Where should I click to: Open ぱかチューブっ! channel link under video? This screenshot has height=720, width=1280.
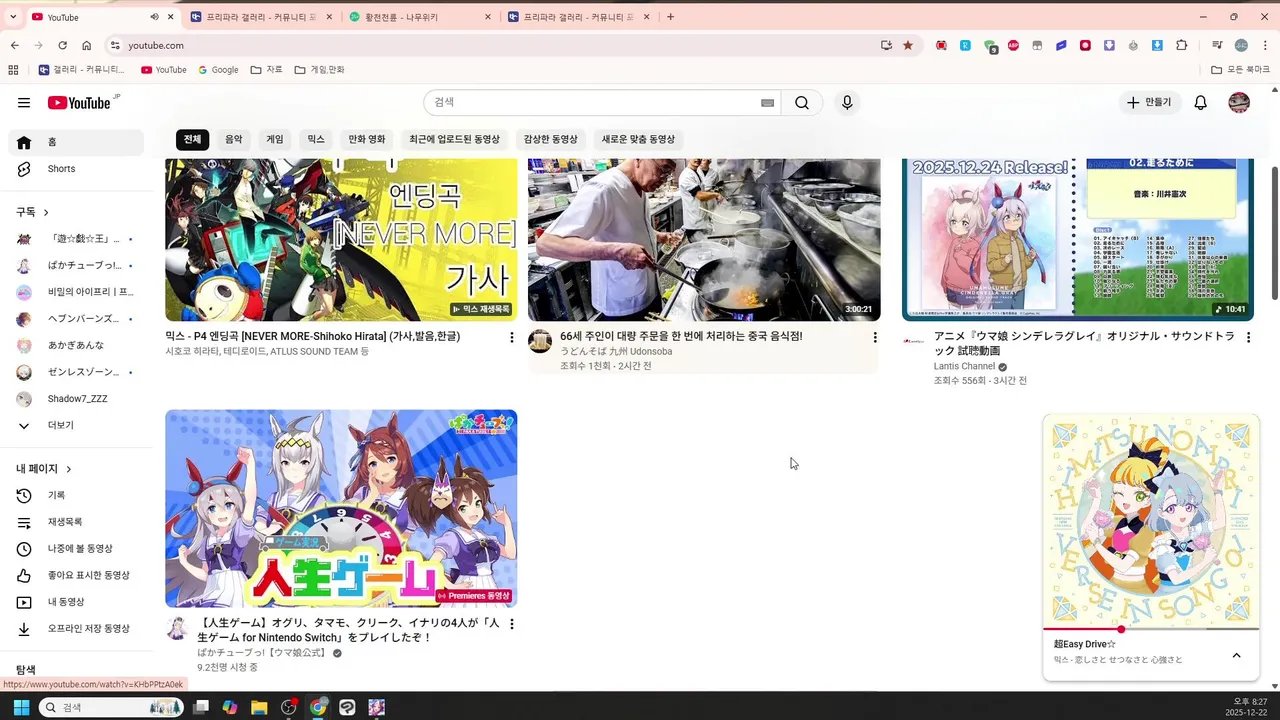262,653
